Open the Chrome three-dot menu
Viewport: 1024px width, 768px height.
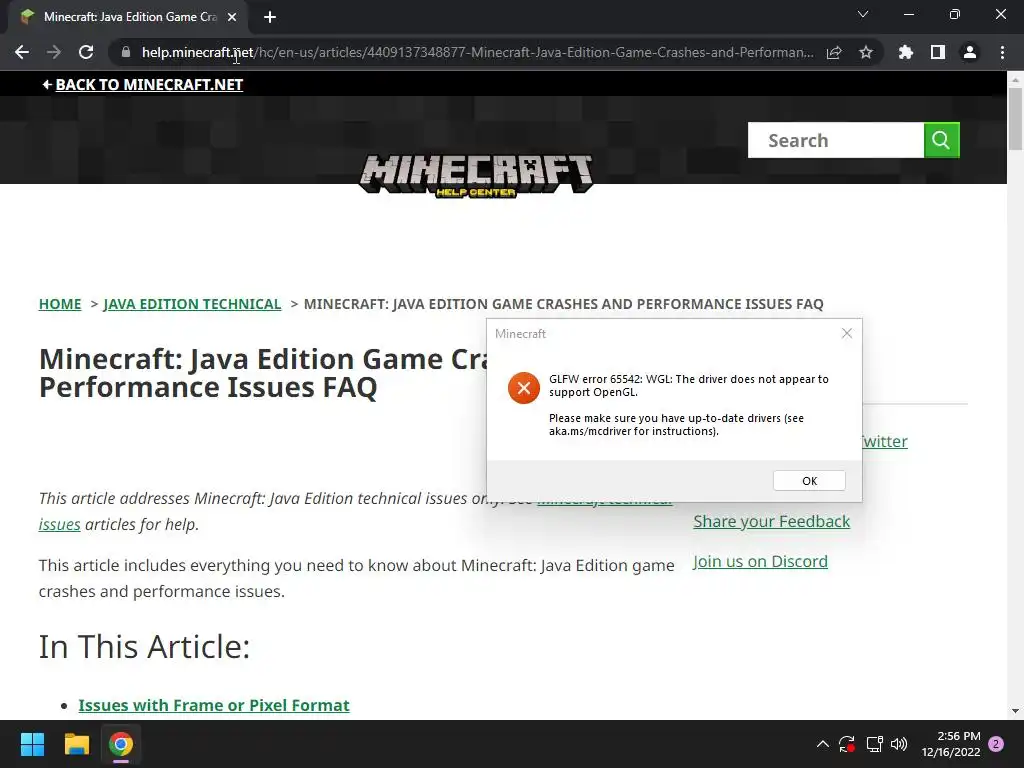[x=1002, y=52]
